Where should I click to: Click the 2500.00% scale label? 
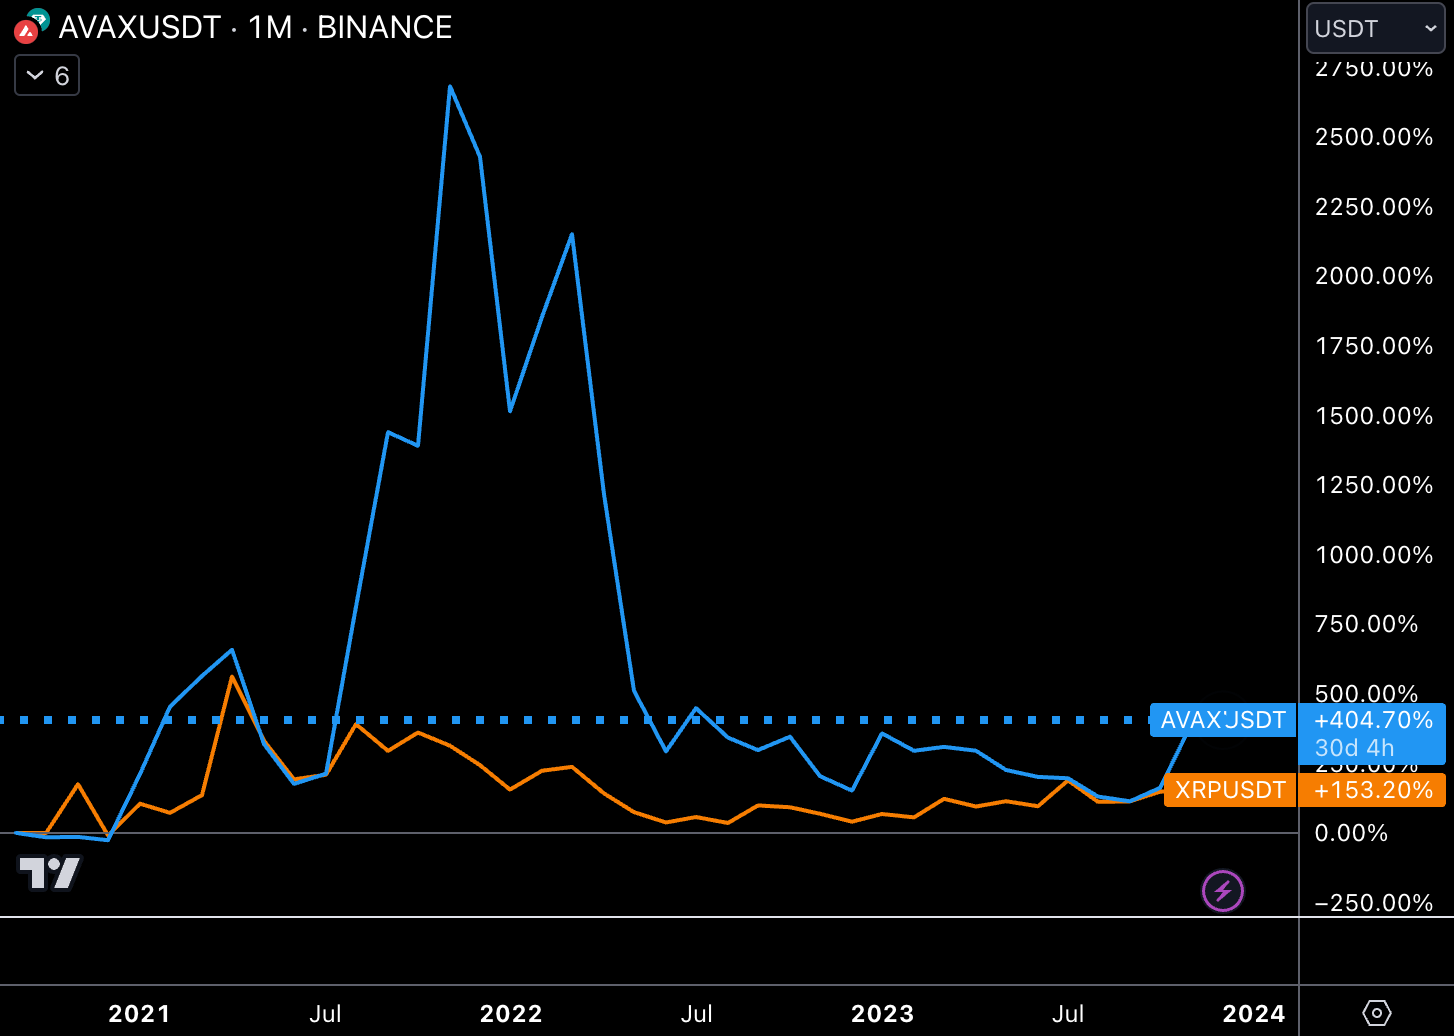pyautogui.click(x=1374, y=137)
